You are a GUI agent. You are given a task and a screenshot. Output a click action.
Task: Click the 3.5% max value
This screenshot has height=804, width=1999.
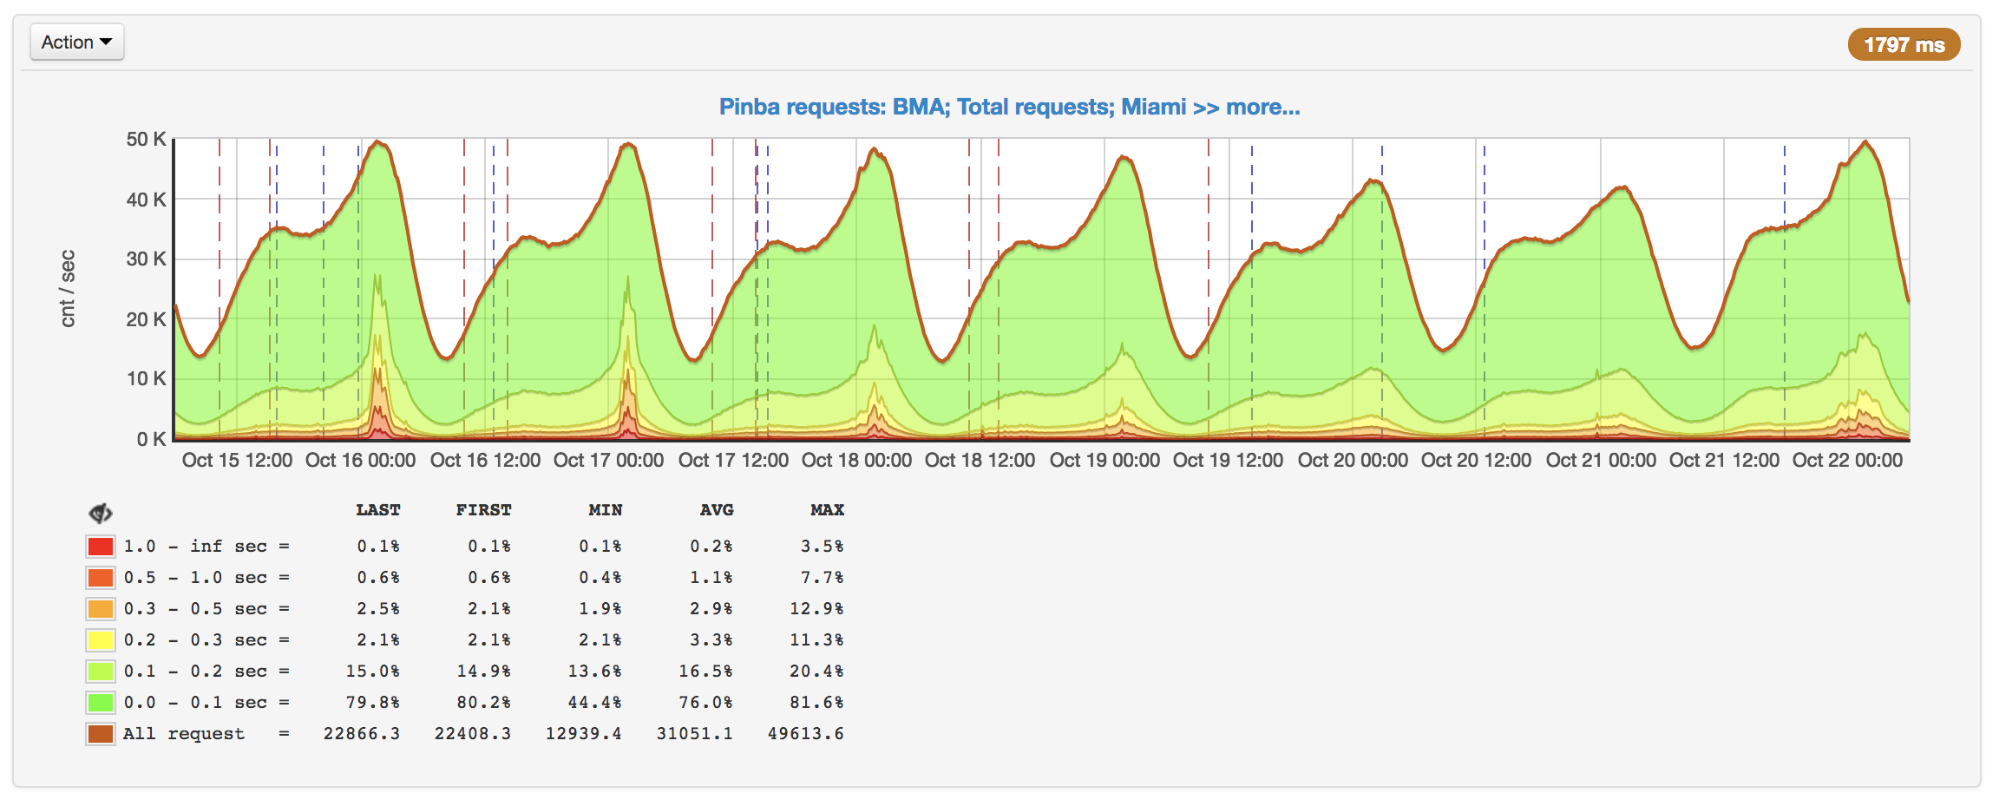click(x=822, y=546)
